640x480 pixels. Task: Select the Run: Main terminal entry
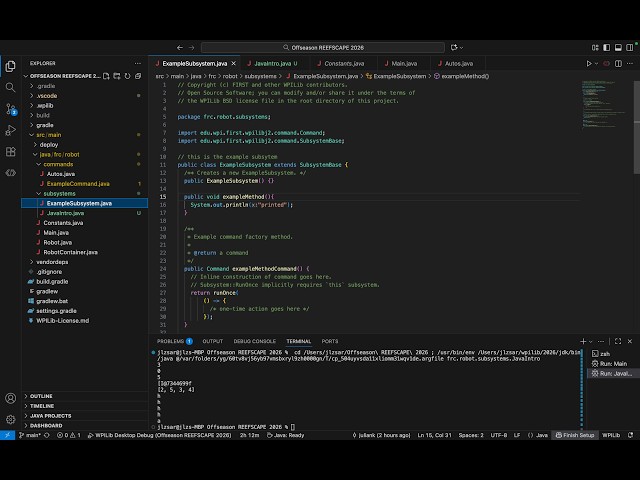point(611,364)
